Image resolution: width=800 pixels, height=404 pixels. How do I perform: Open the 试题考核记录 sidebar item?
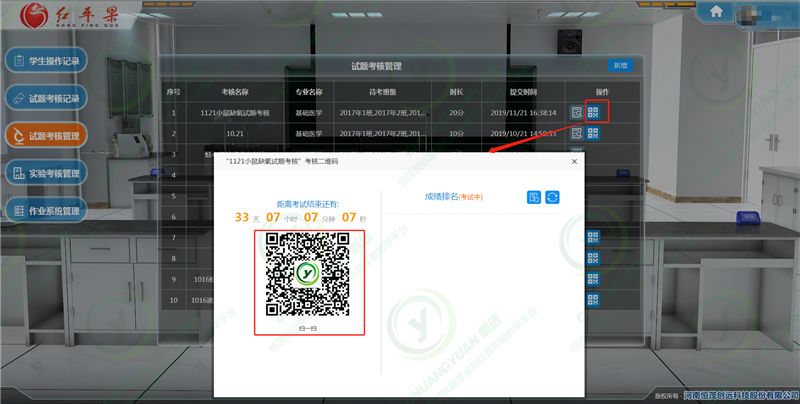46,98
